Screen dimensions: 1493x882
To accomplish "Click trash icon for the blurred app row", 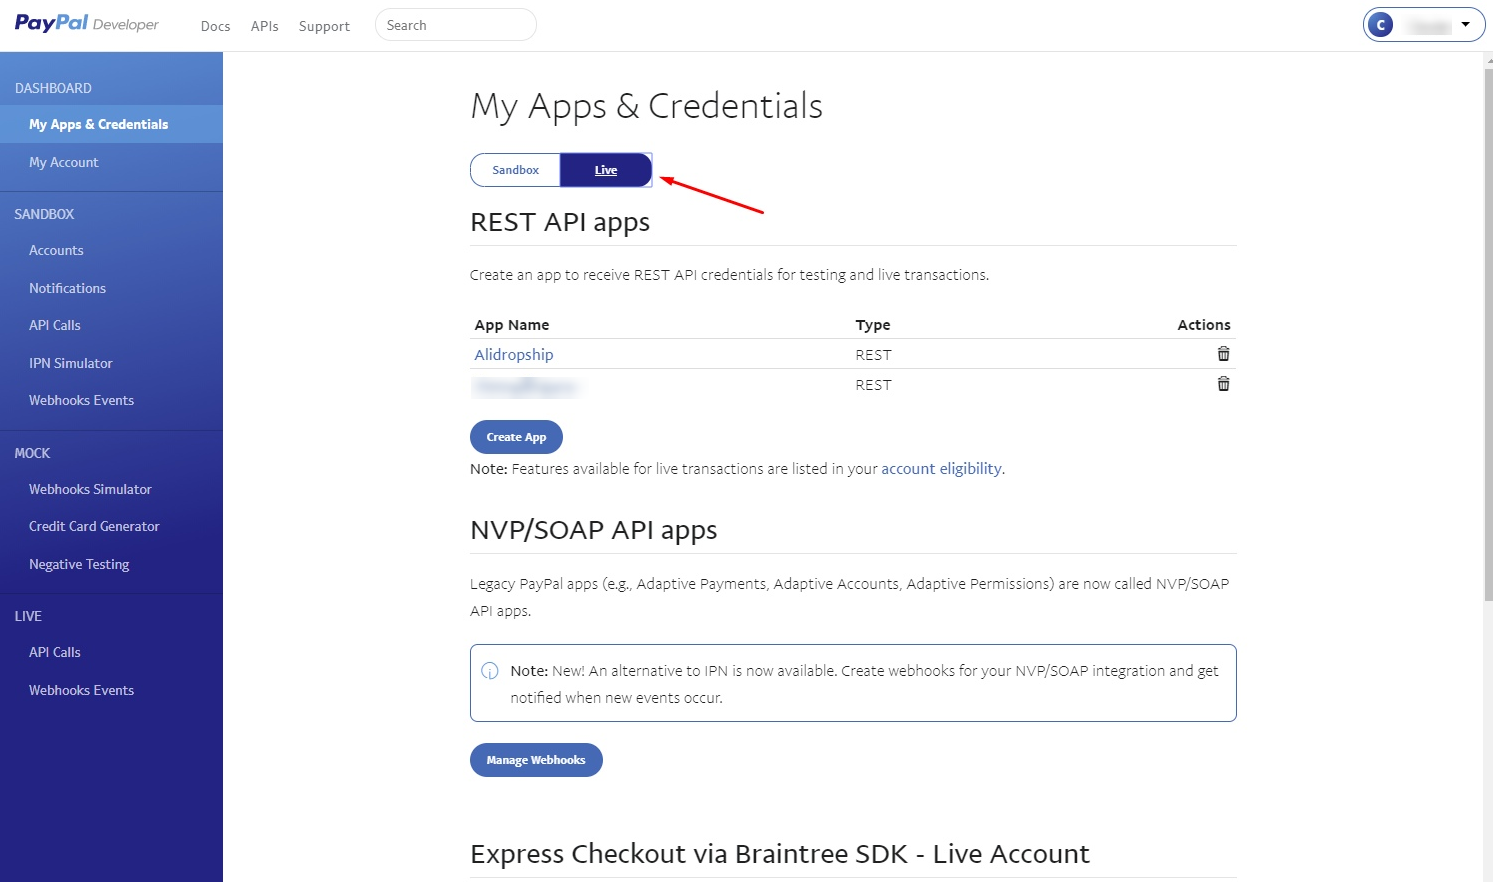I will click(1223, 384).
